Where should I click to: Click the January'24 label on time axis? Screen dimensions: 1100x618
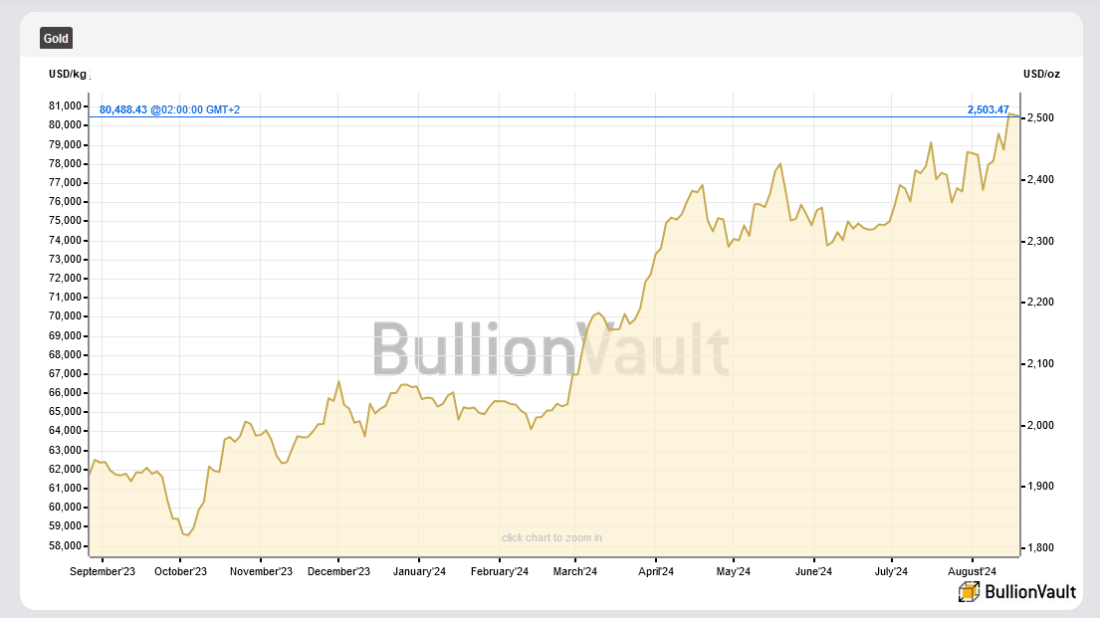419,571
